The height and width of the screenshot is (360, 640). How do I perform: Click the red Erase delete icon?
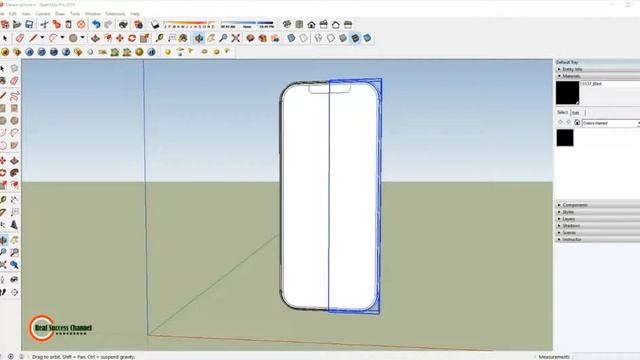coord(81,24)
